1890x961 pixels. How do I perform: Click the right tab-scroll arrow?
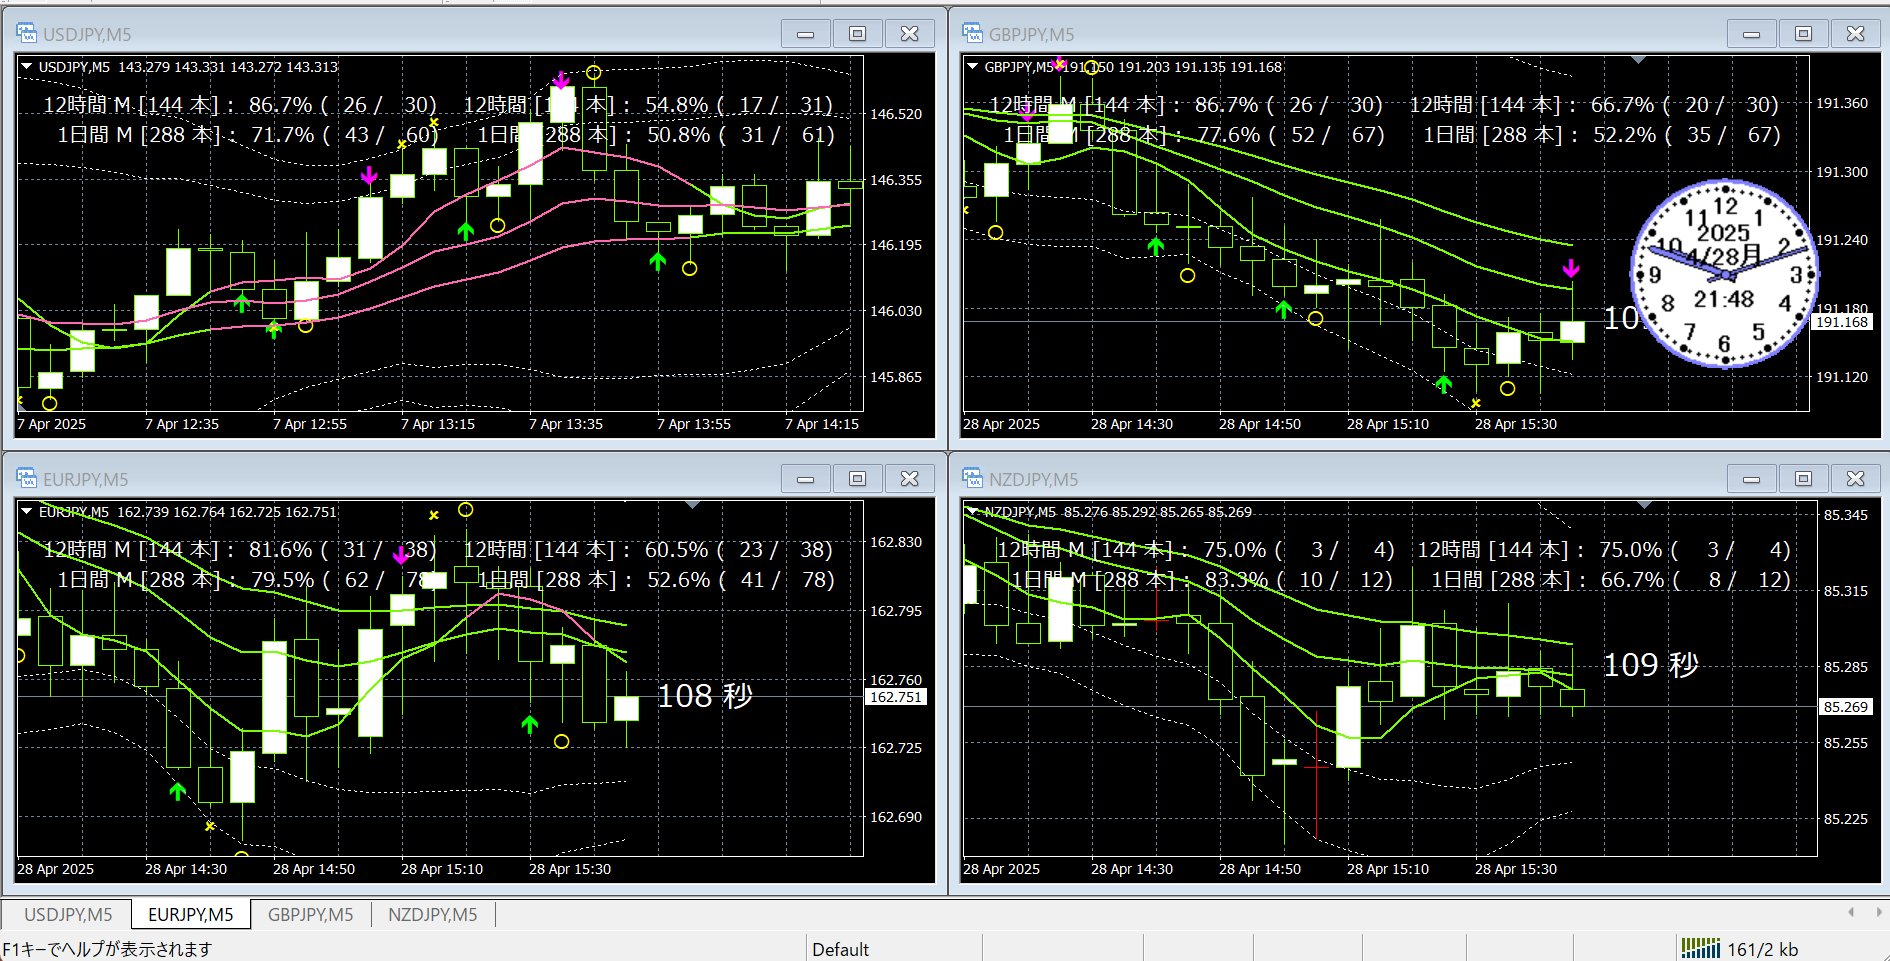click(x=1878, y=912)
